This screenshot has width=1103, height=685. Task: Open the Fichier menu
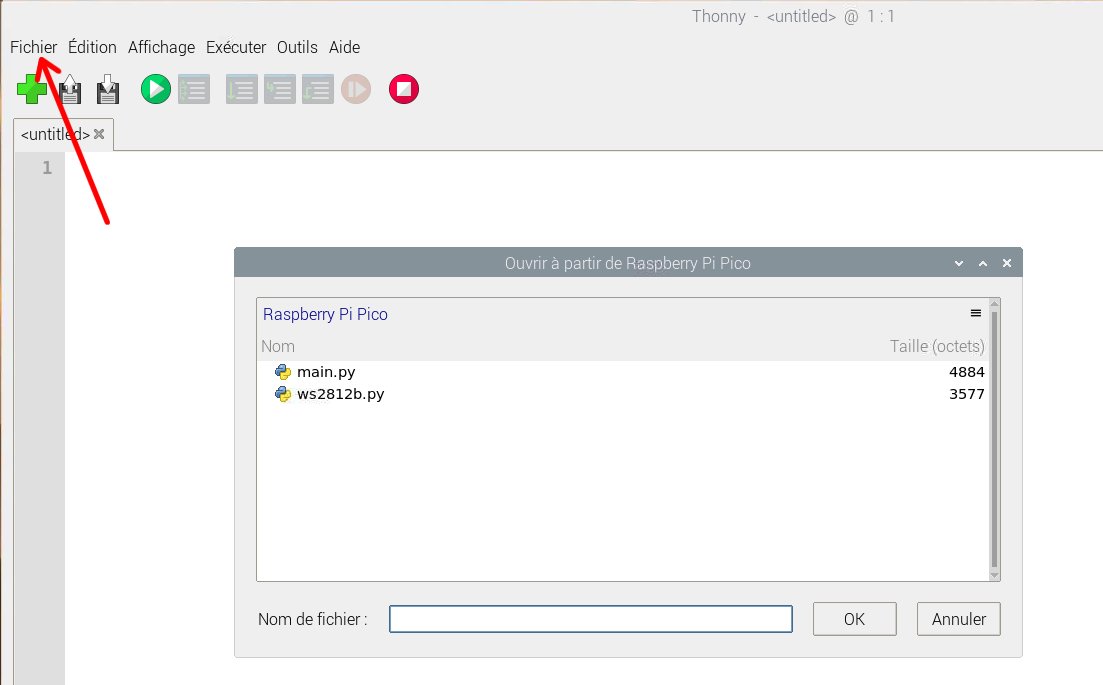[33, 47]
